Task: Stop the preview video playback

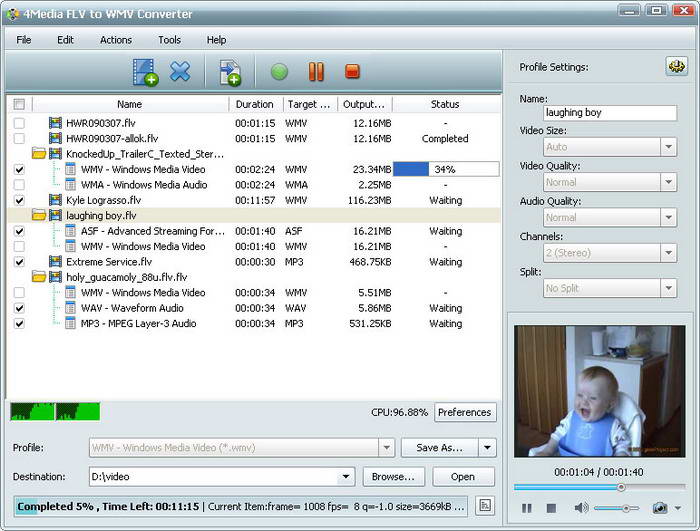Action: coord(551,508)
